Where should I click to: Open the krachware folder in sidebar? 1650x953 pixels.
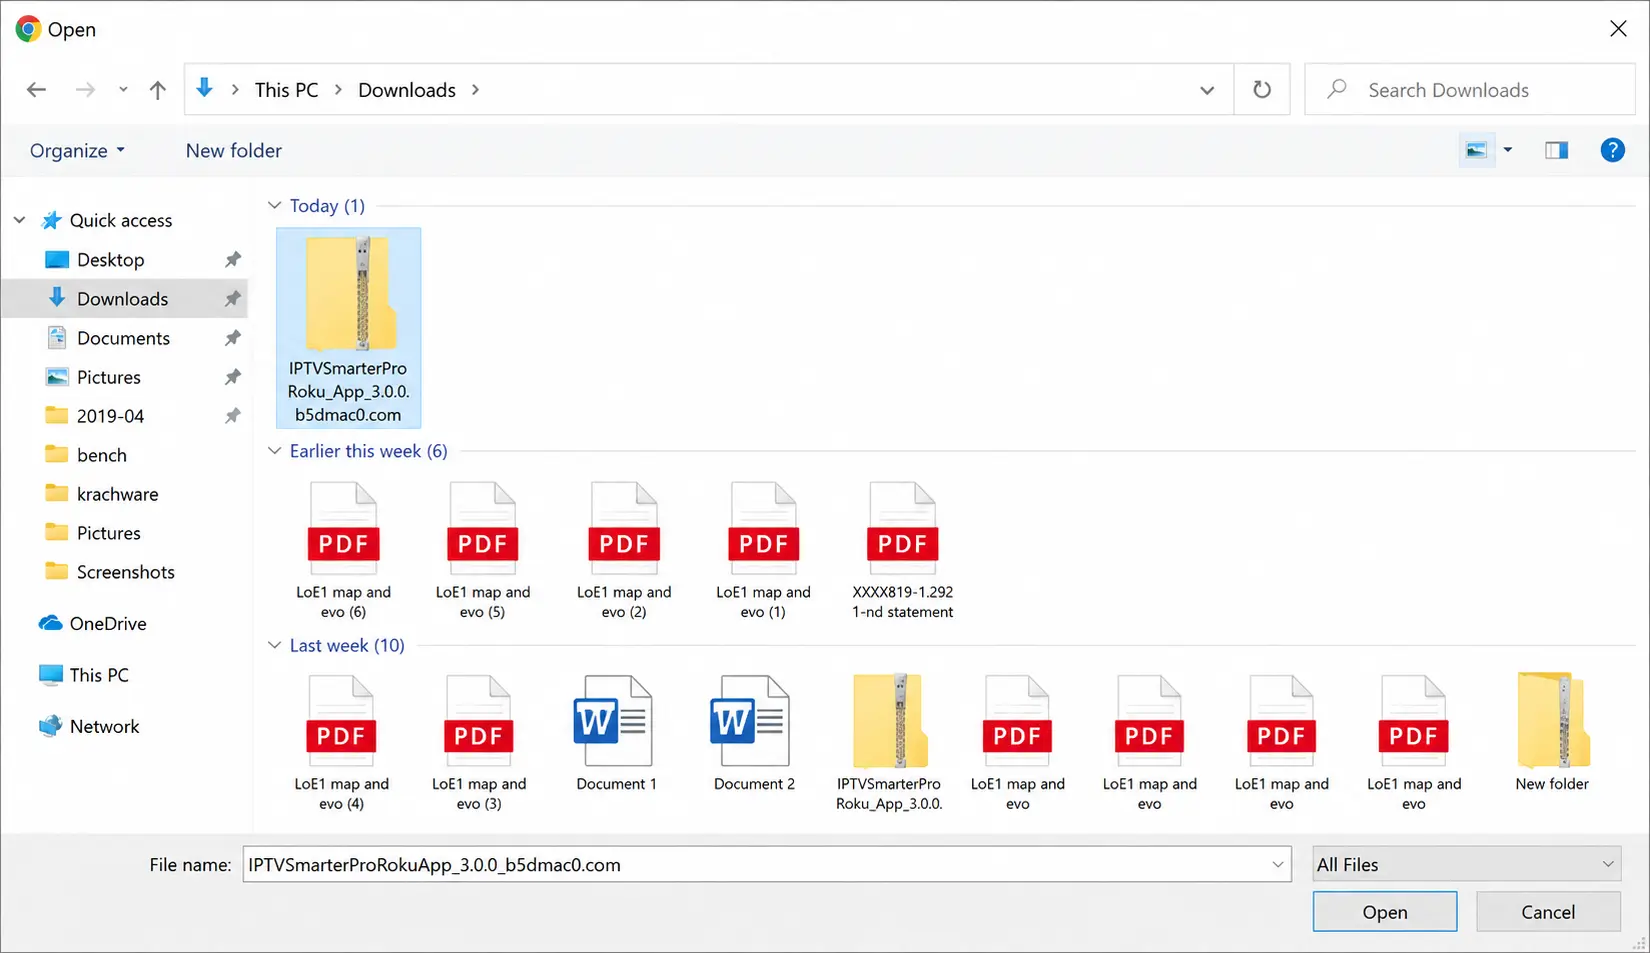pyautogui.click(x=117, y=494)
